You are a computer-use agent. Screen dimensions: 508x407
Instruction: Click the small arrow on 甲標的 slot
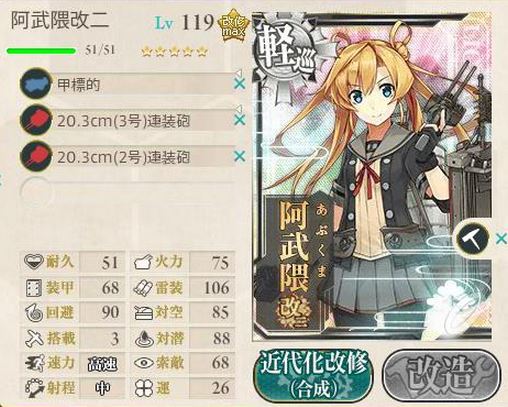point(239,72)
